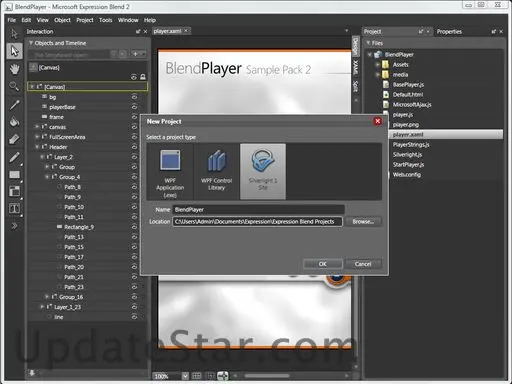Collapse the Group_4 tree node
The image size is (512, 384).
(x=47, y=177)
